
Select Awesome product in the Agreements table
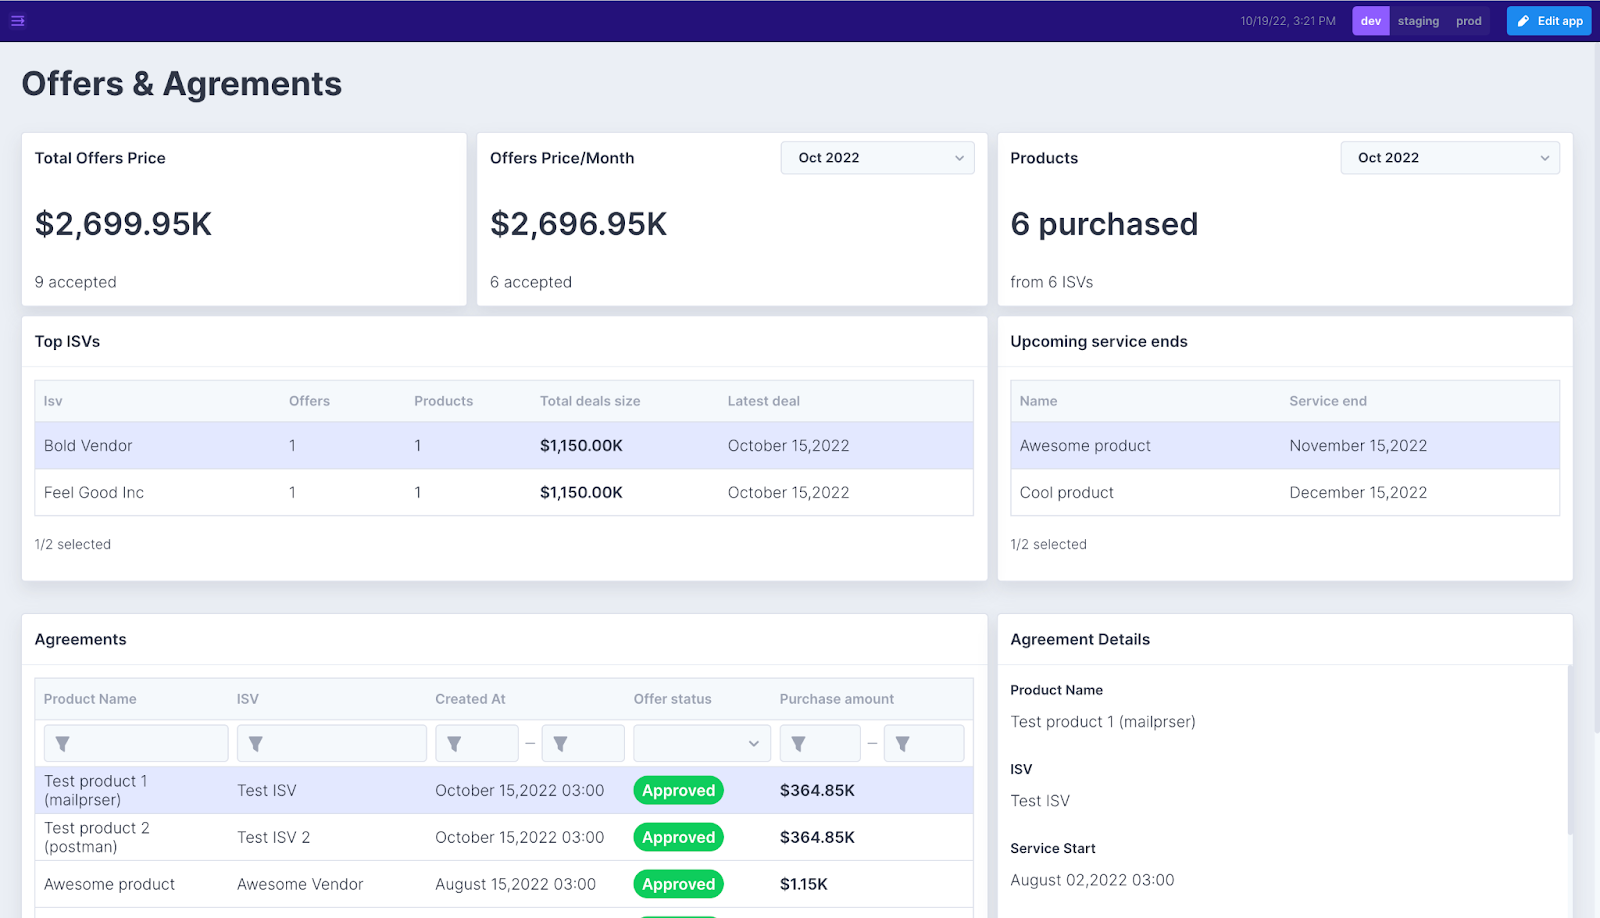point(109,884)
